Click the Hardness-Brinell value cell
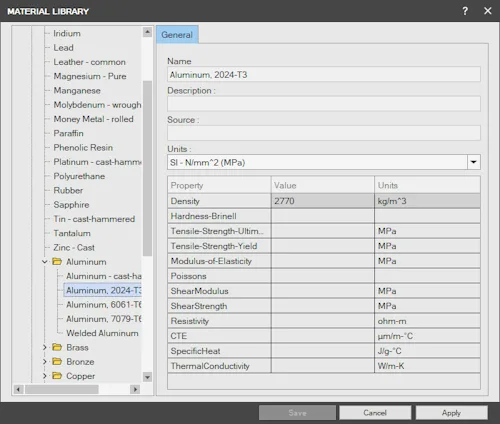Viewport: 500px width, 424px height. coord(323,216)
